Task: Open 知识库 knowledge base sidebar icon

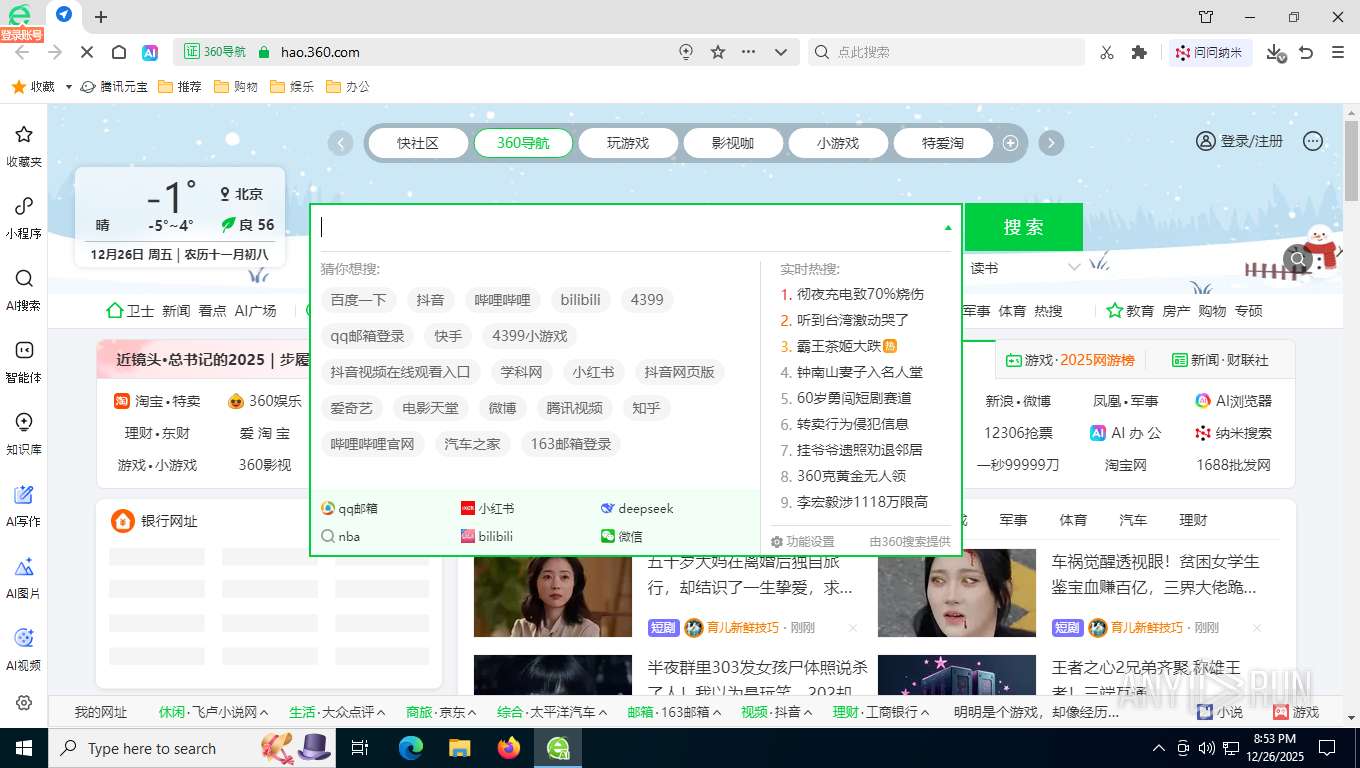Action: tap(24, 433)
